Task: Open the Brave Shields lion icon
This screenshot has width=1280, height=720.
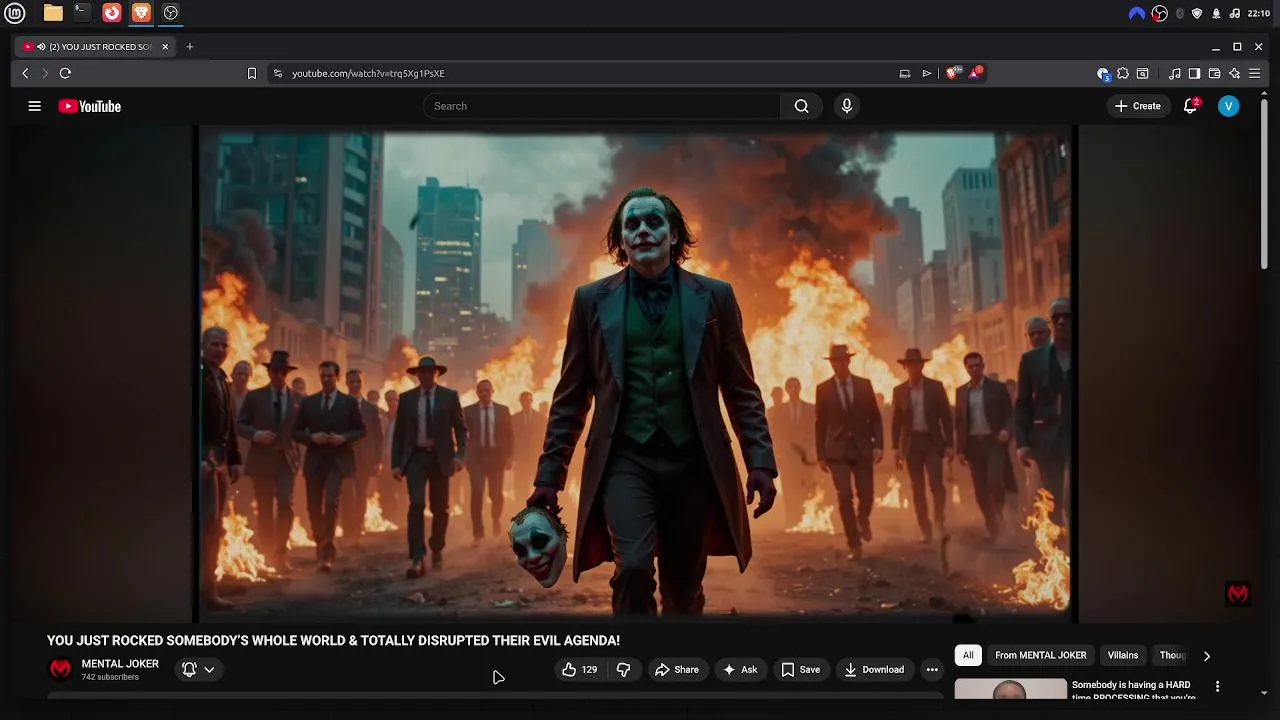Action: pos(952,73)
